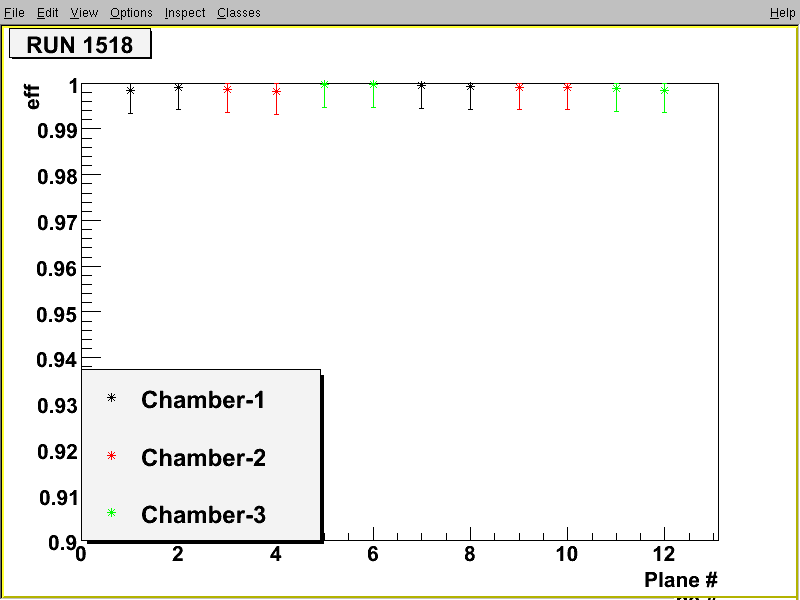Viewport: 800px width, 600px height.
Task: Open the Edit menu
Action: [x=47, y=13]
